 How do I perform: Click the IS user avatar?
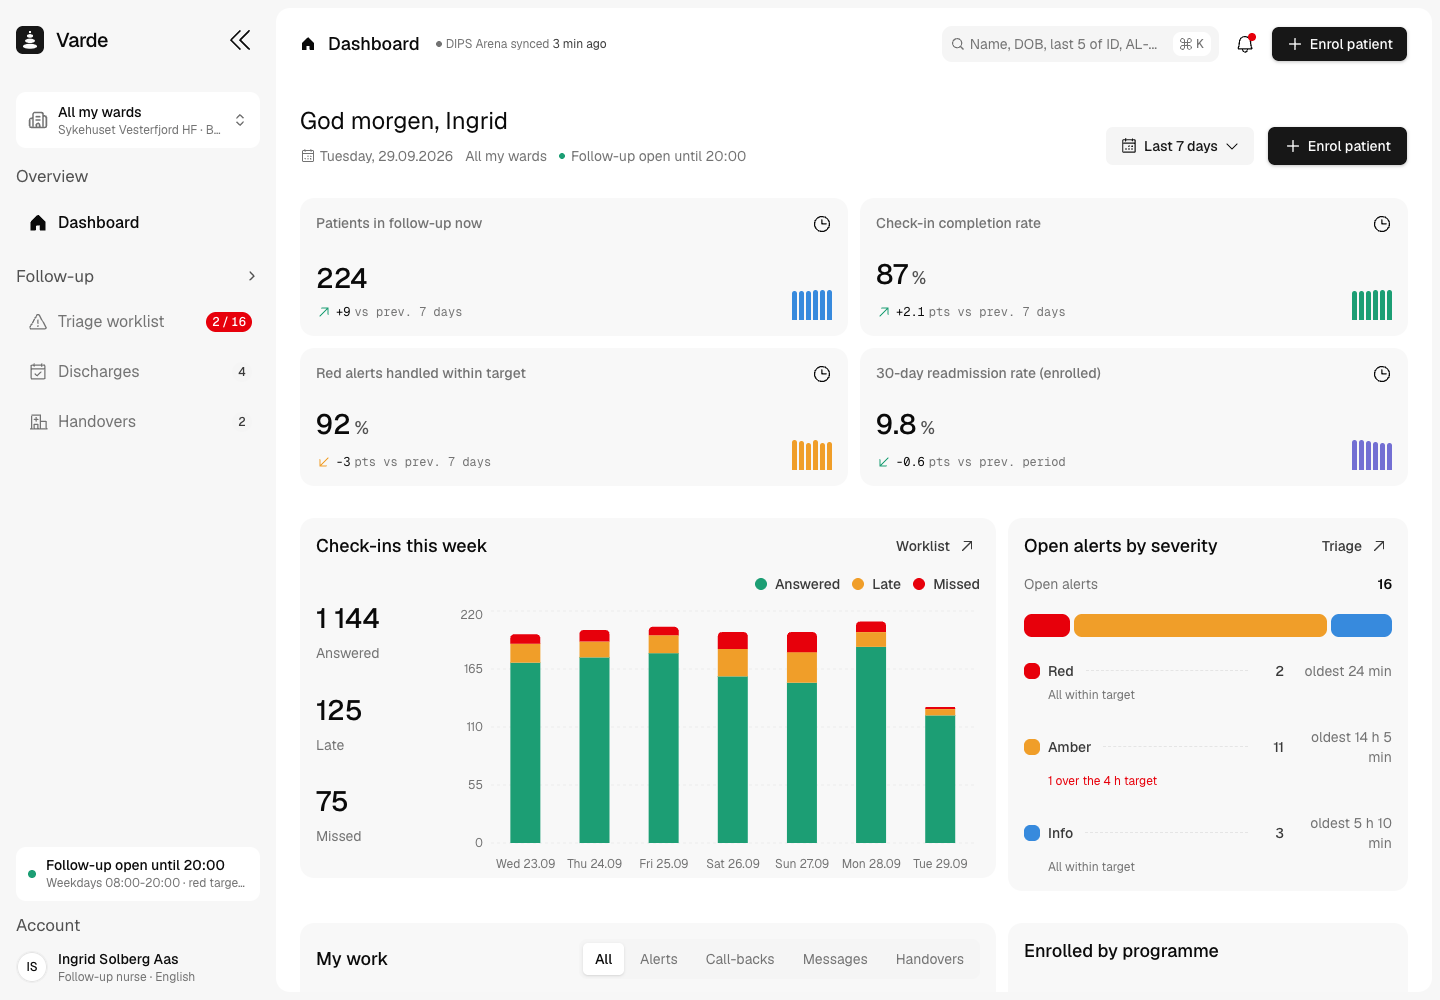(32, 967)
